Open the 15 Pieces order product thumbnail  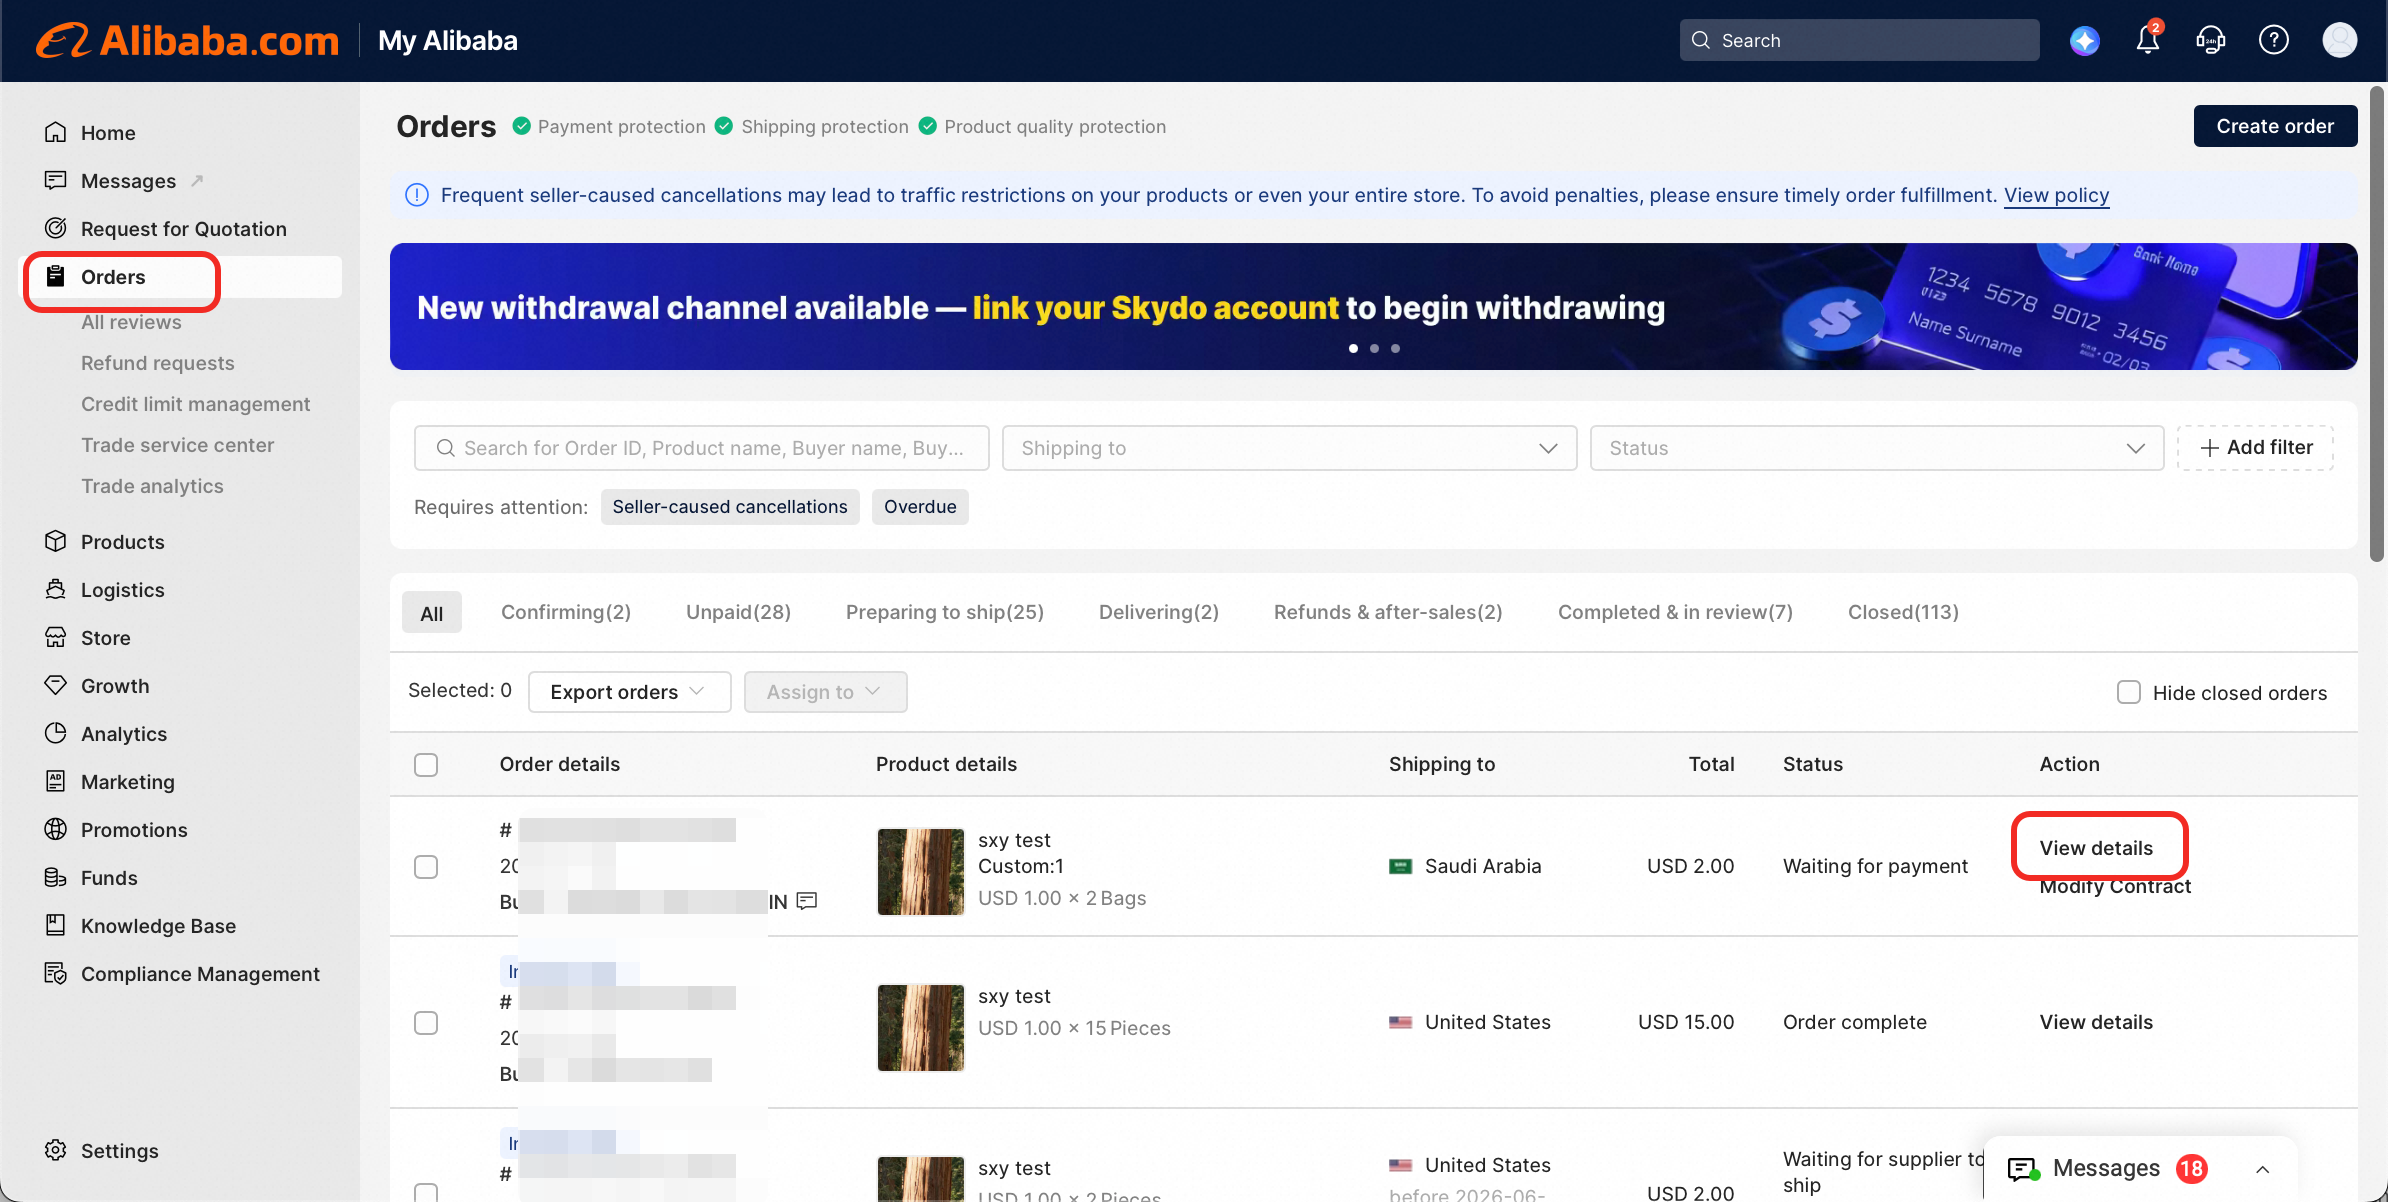tap(921, 1028)
